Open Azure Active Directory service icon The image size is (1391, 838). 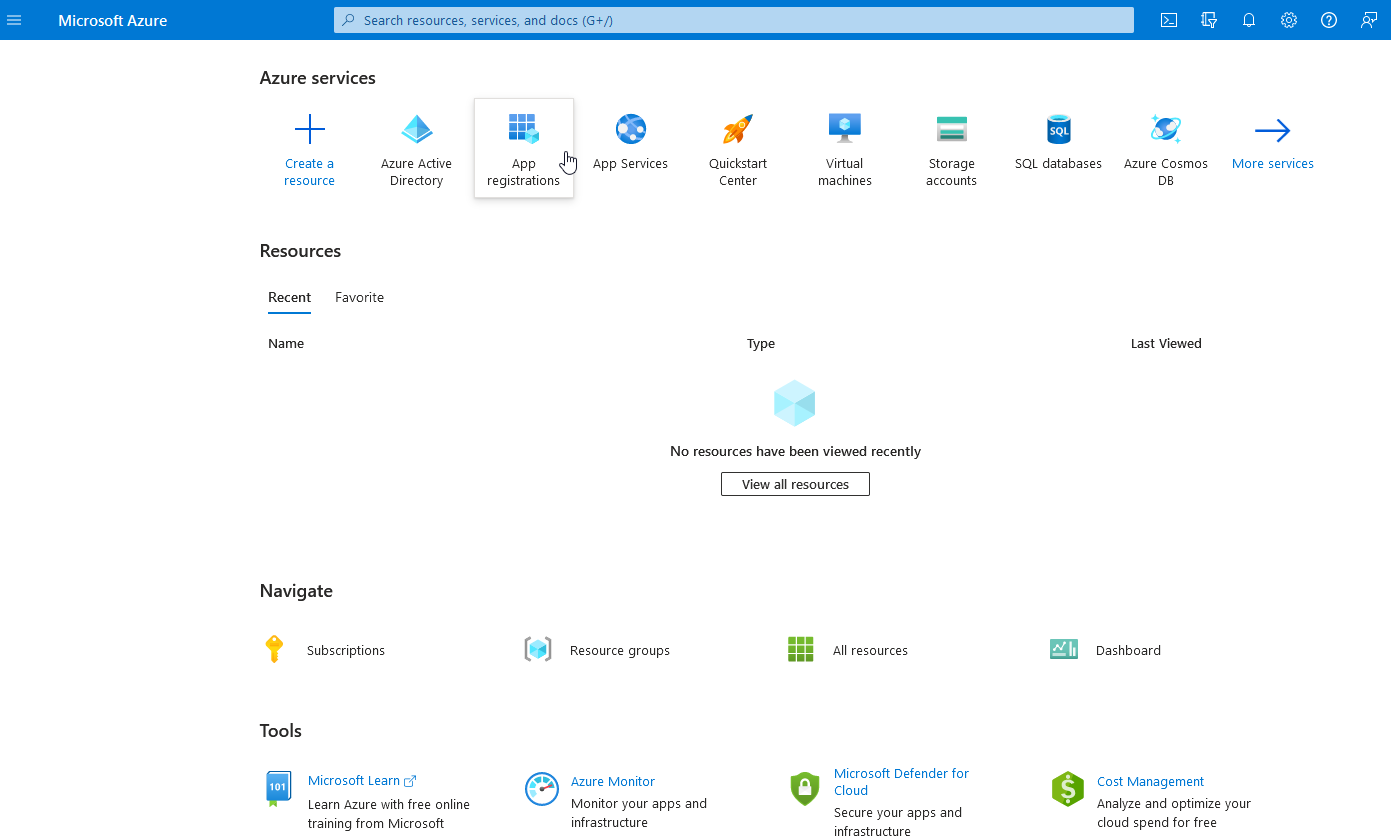pos(417,129)
